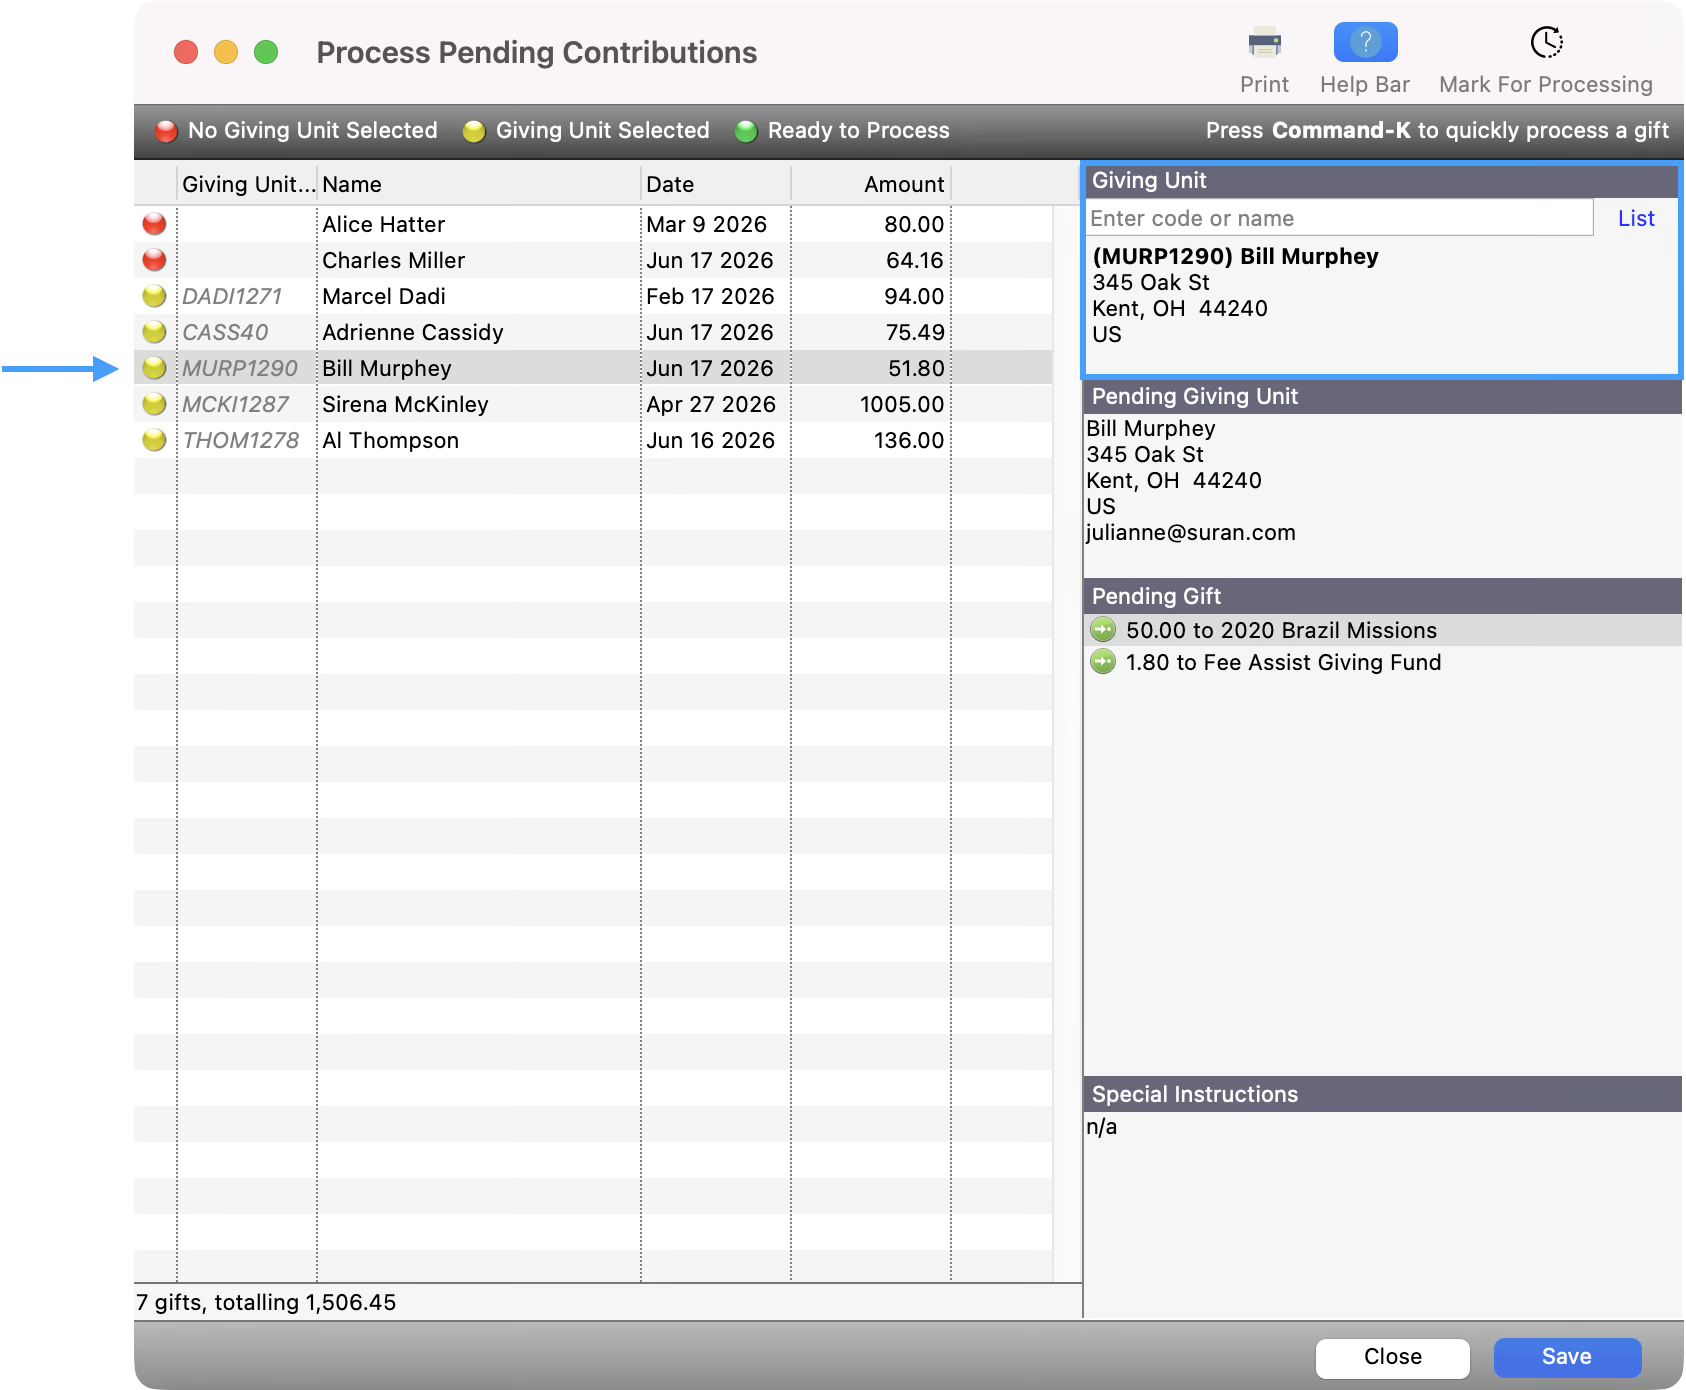The height and width of the screenshot is (1390, 1686).
Task: Focus the Enter code or name field
Action: [x=1339, y=218]
